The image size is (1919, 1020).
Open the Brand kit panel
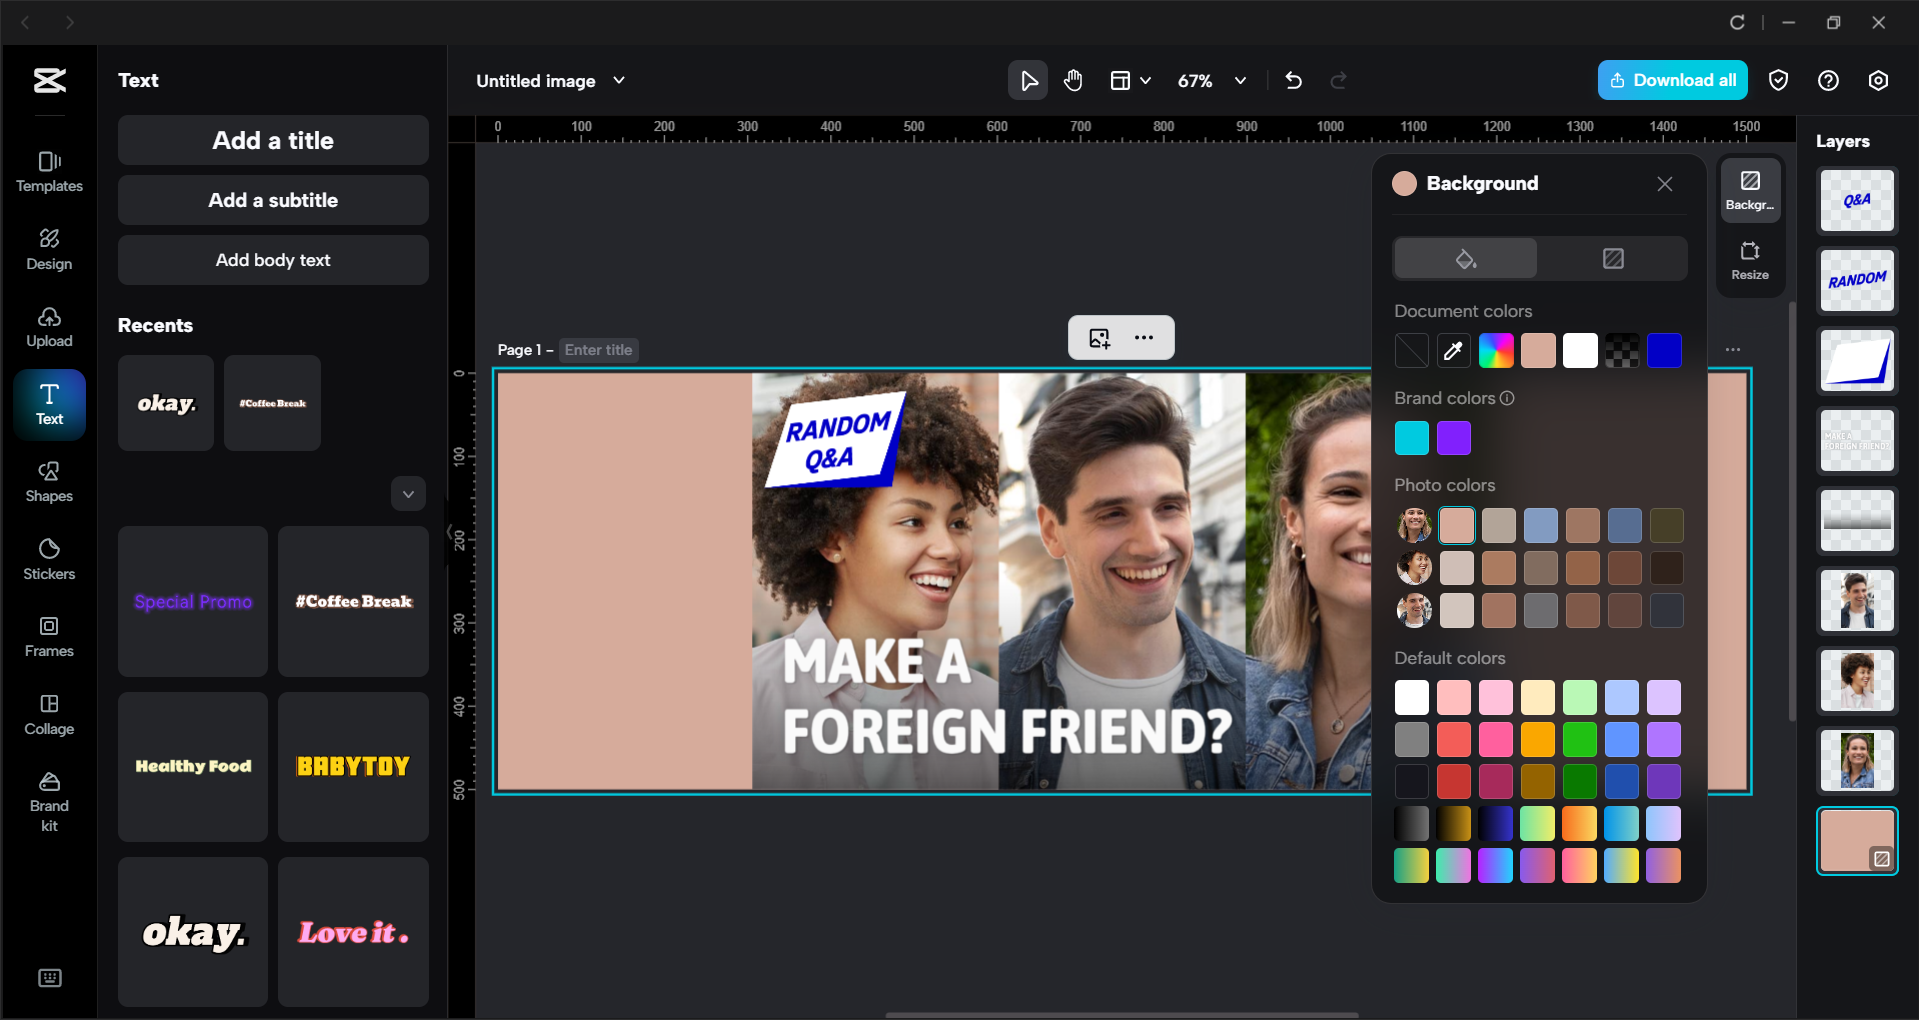point(49,802)
